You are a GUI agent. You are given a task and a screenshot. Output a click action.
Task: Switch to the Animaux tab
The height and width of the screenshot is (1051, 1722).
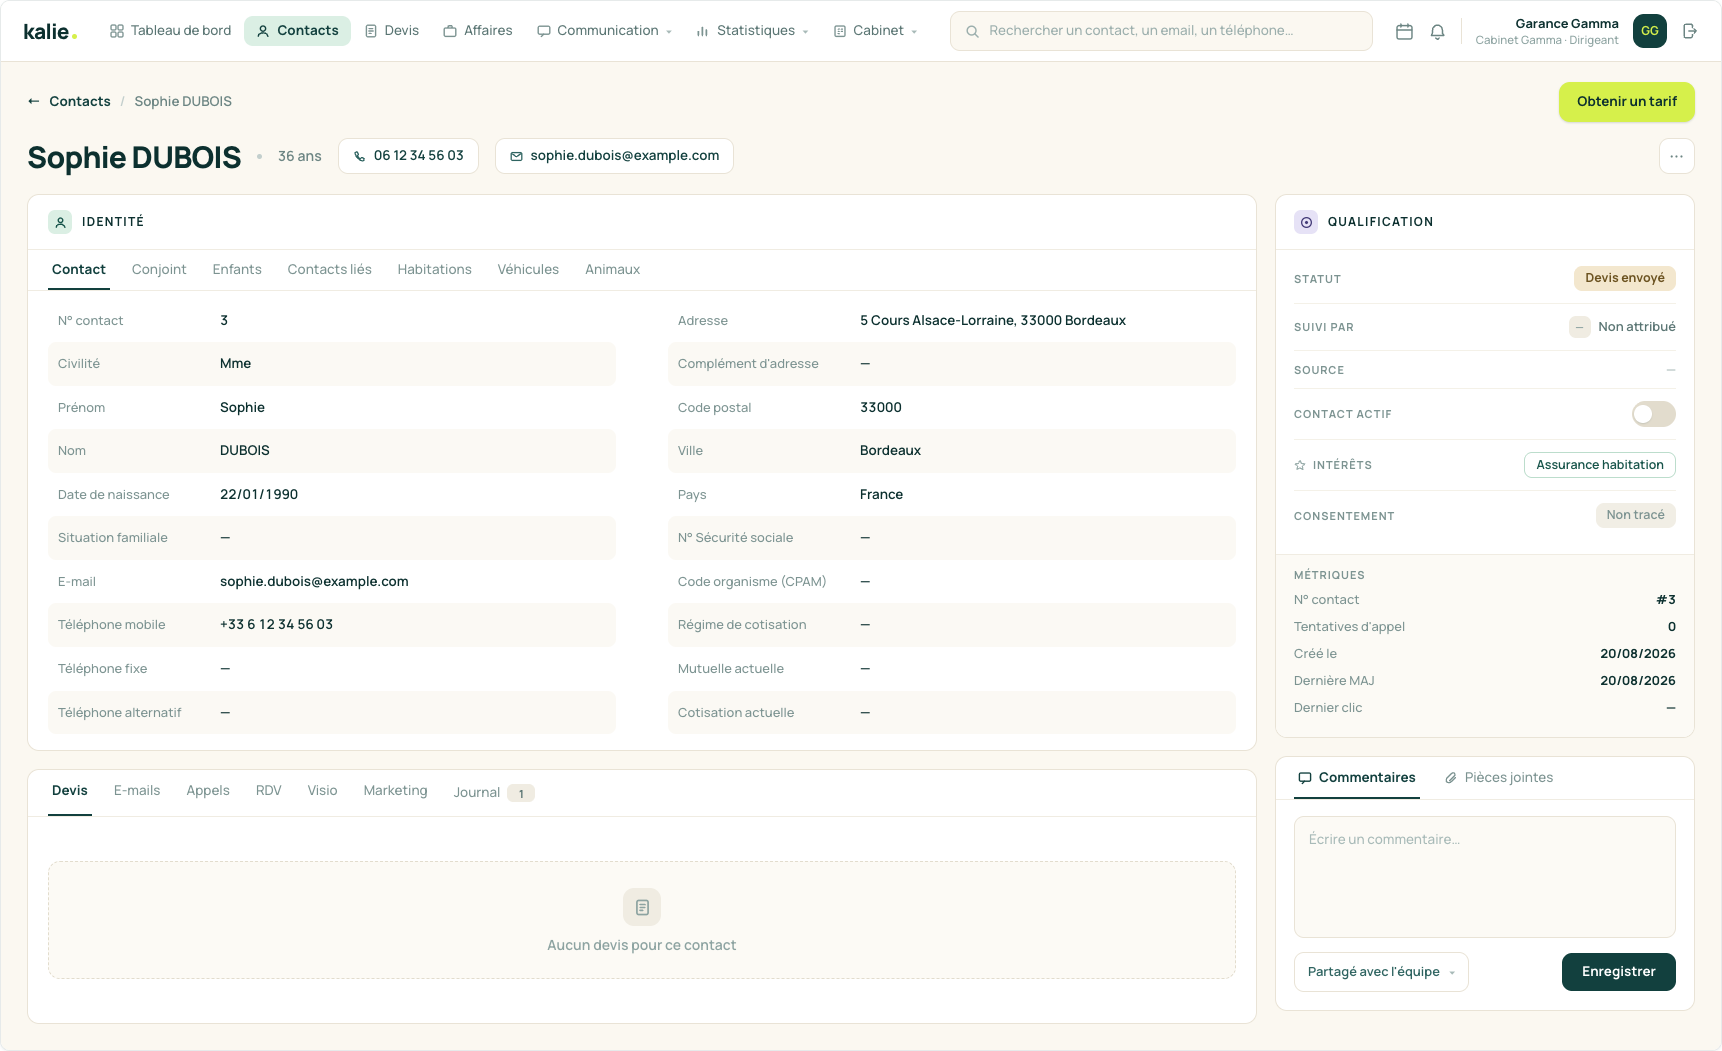click(x=612, y=269)
